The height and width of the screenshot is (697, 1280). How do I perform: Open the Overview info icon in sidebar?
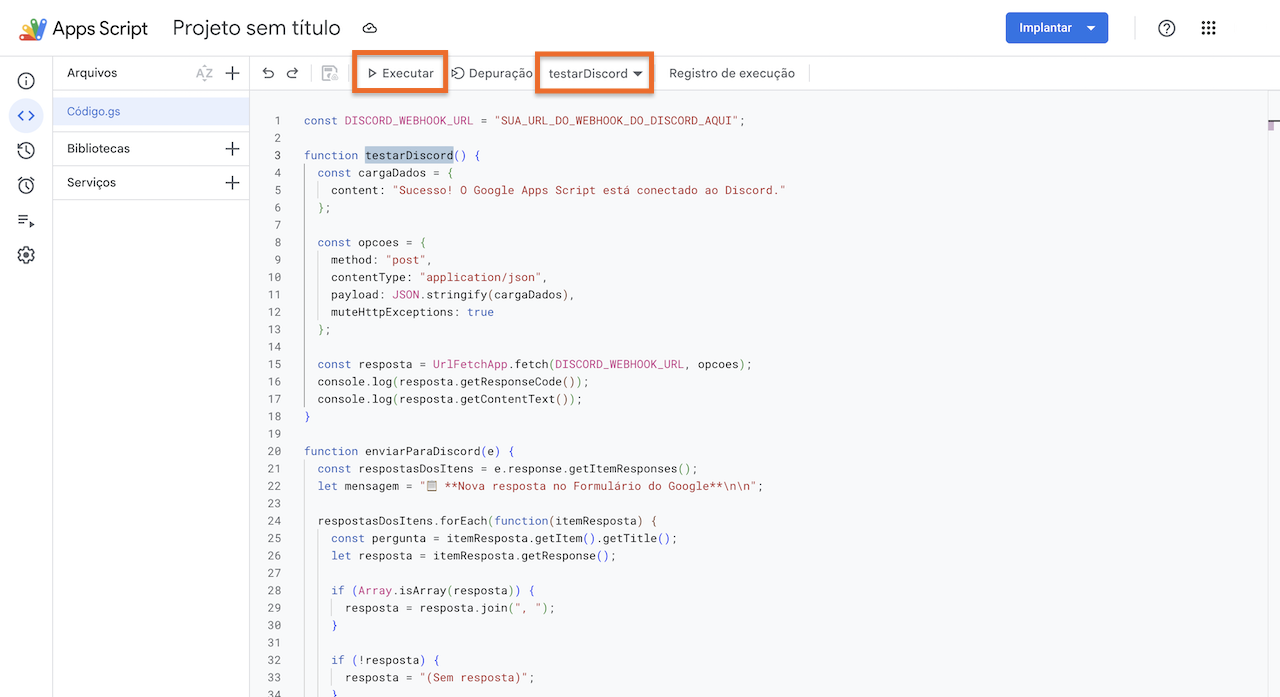26,81
